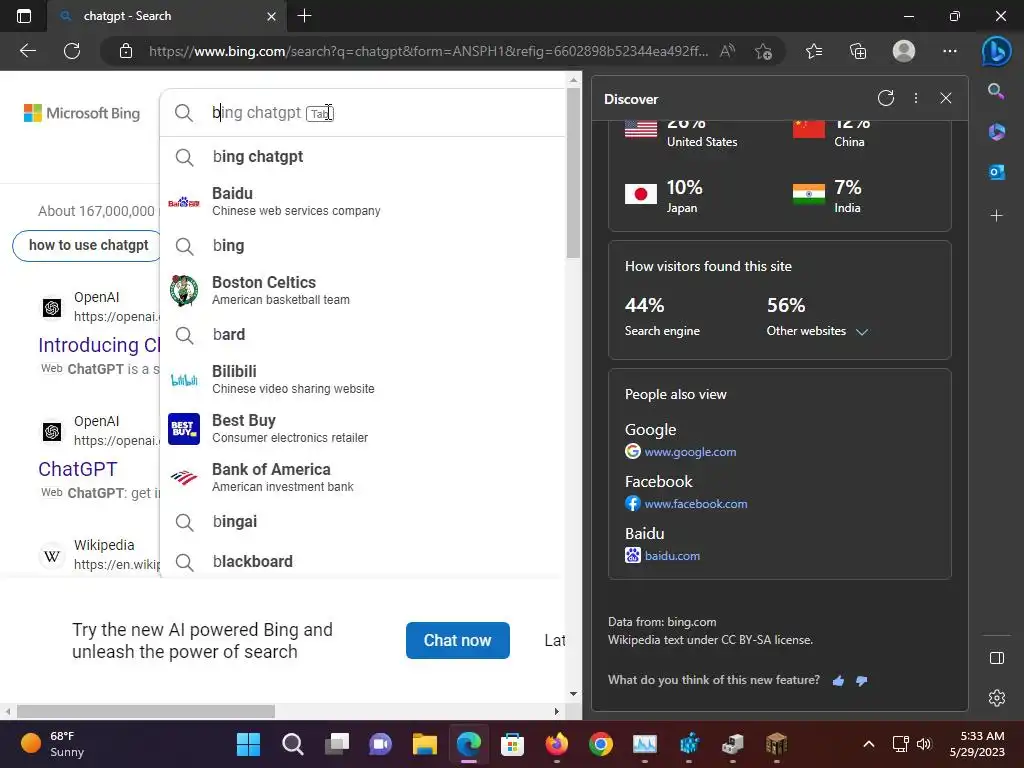Open www.google.com link
Image resolution: width=1024 pixels, height=768 pixels.
pos(690,452)
